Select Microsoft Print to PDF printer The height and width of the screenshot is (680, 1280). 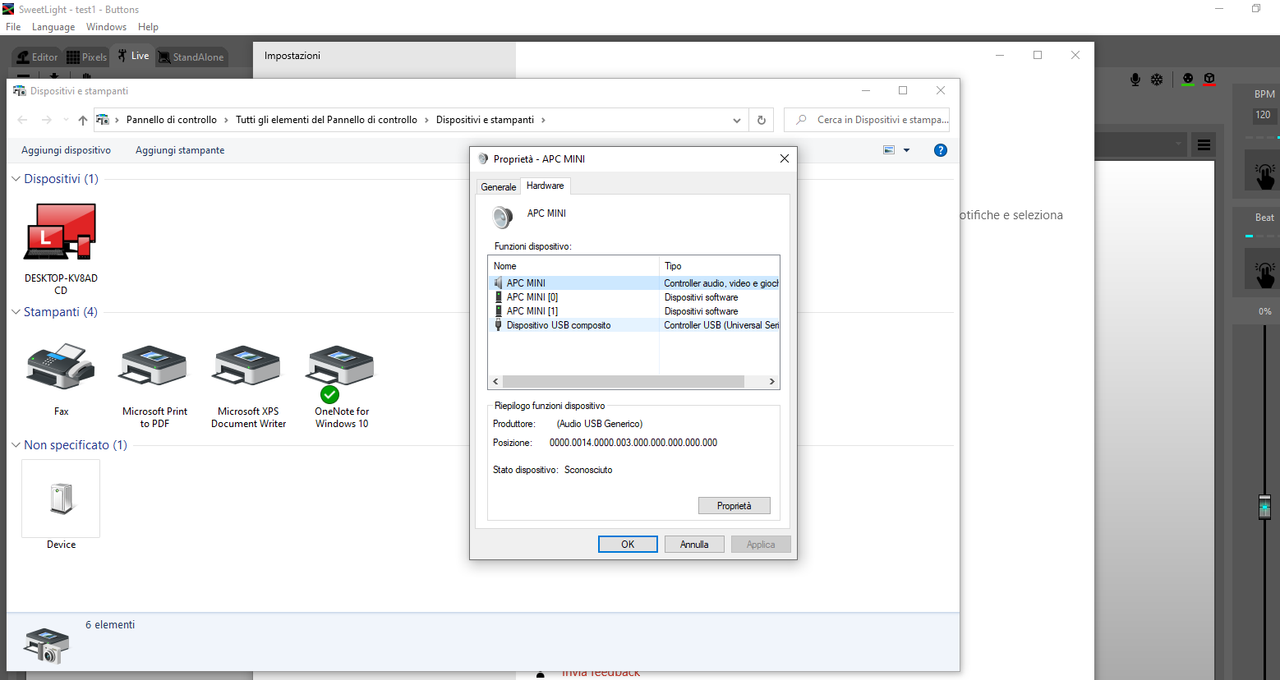[x=155, y=386]
